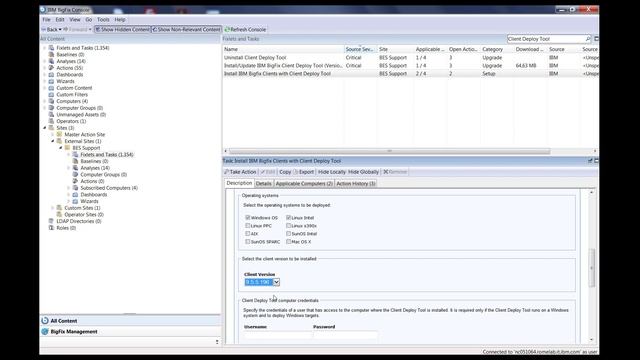640x360 pixels.
Task: Enable the Linux PPC checkbox
Action: (248, 226)
